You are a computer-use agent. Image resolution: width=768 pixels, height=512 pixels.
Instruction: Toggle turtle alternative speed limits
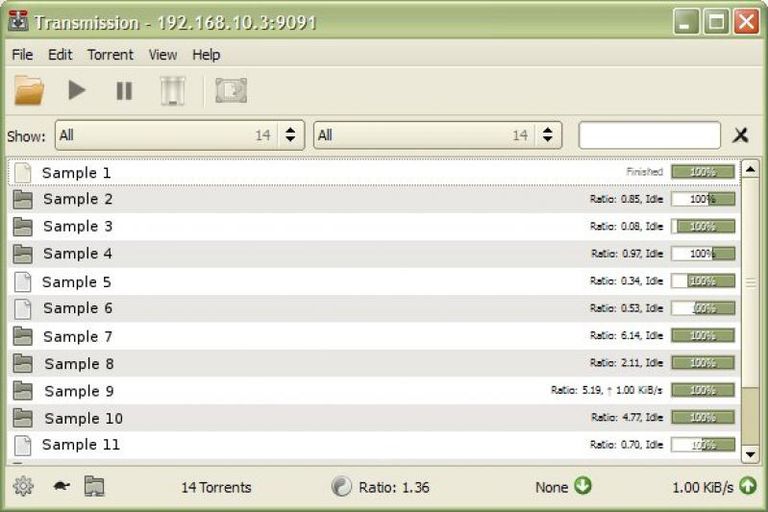tap(61, 486)
